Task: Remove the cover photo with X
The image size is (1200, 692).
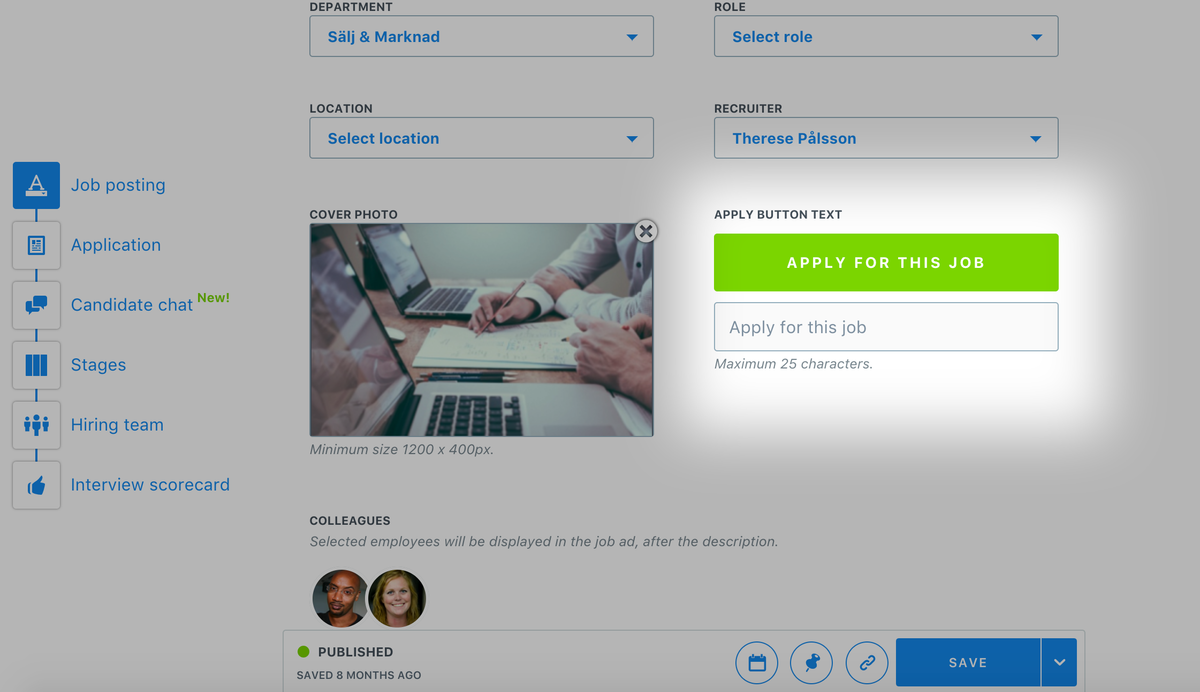Action: [x=646, y=231]
